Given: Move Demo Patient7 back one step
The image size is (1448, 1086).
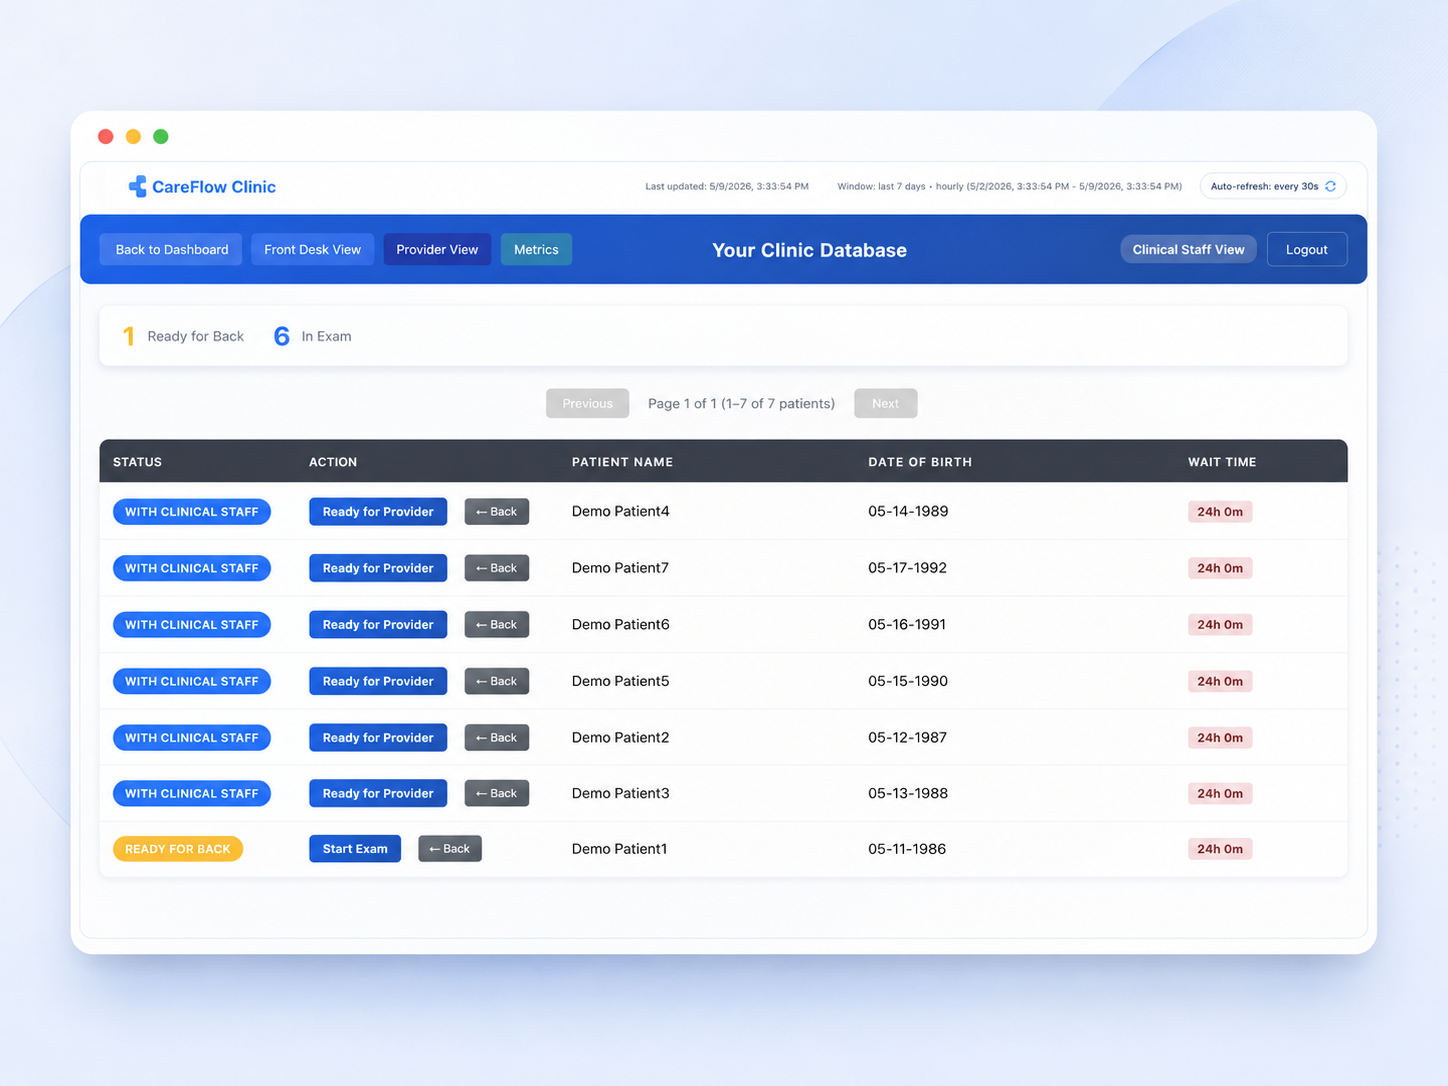Looking at the screenshot, I should coord(497,568).
